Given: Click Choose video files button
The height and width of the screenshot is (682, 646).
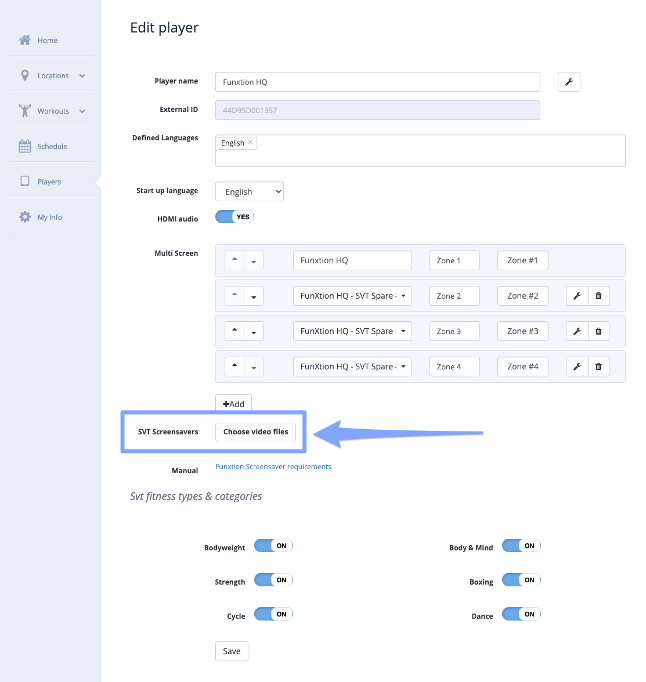Looking at the screenshot, I should click(256, 432).
